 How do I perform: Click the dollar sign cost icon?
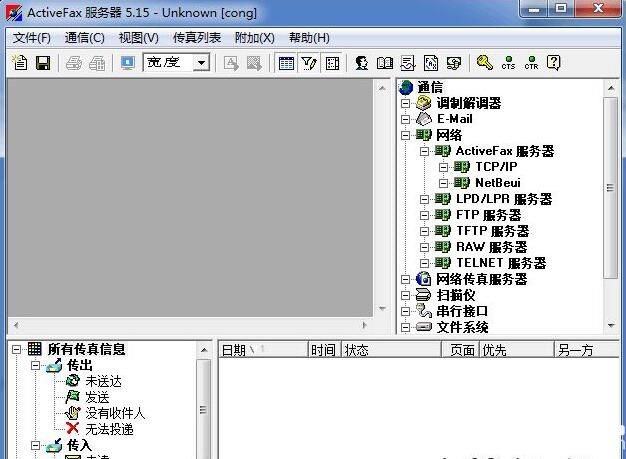[x=454, y=63]
